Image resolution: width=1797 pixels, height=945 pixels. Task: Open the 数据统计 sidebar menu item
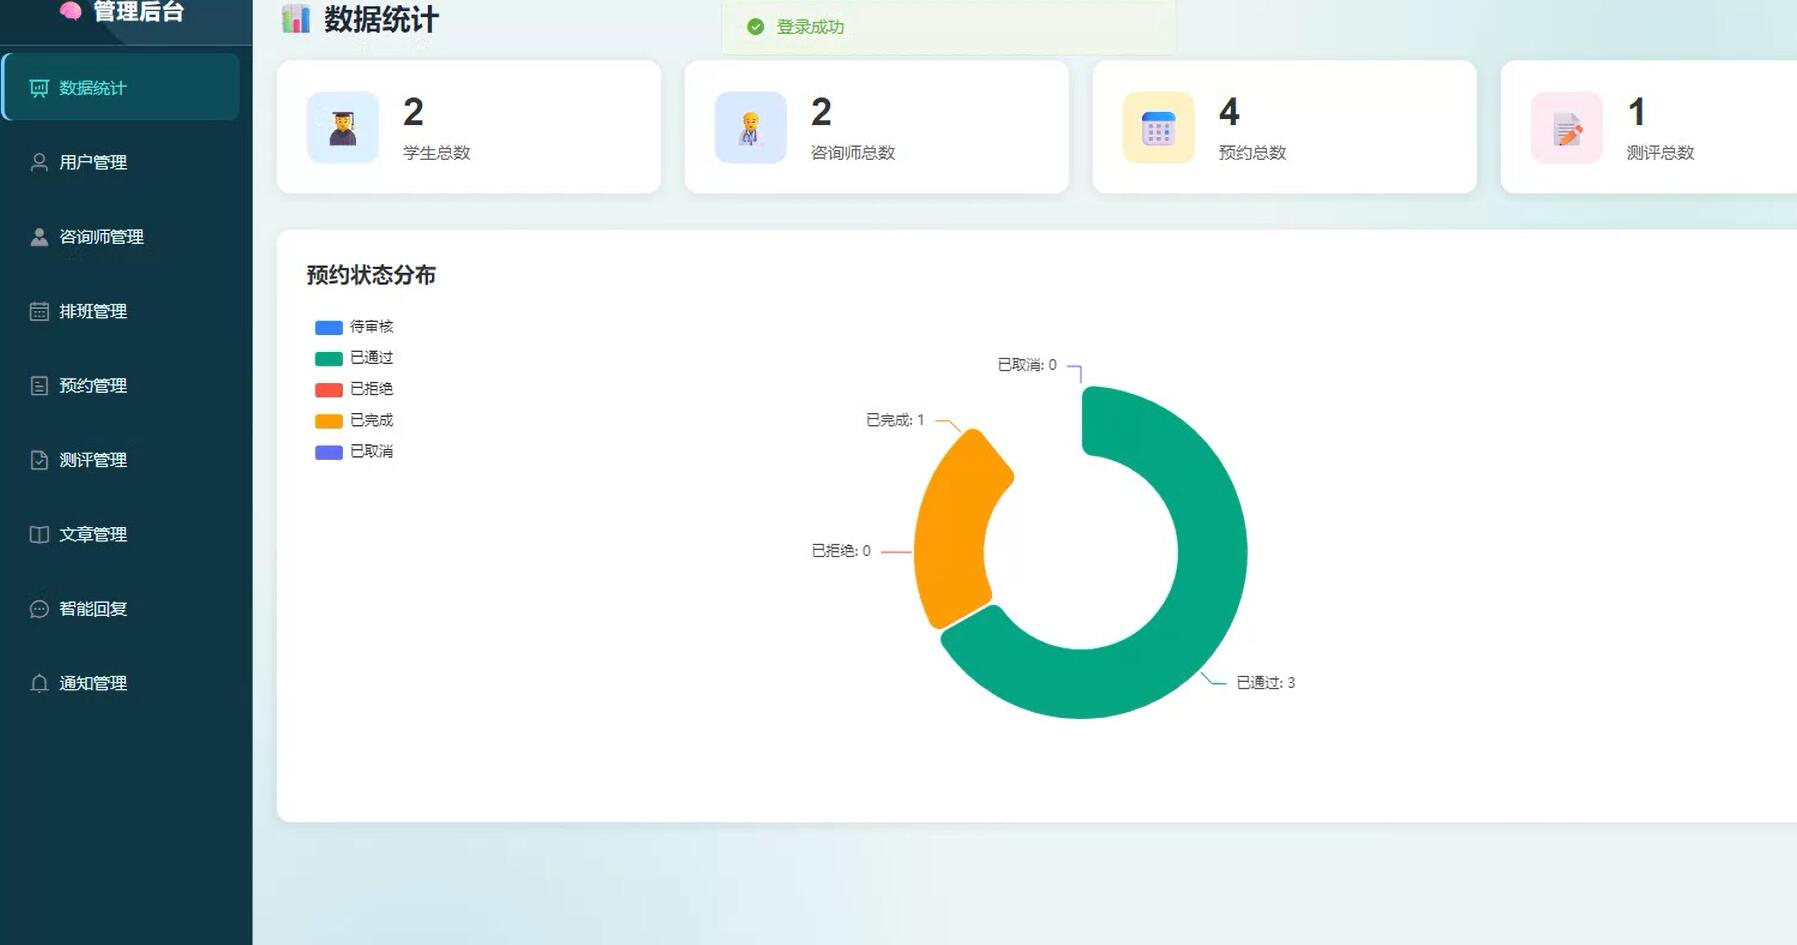121,88
